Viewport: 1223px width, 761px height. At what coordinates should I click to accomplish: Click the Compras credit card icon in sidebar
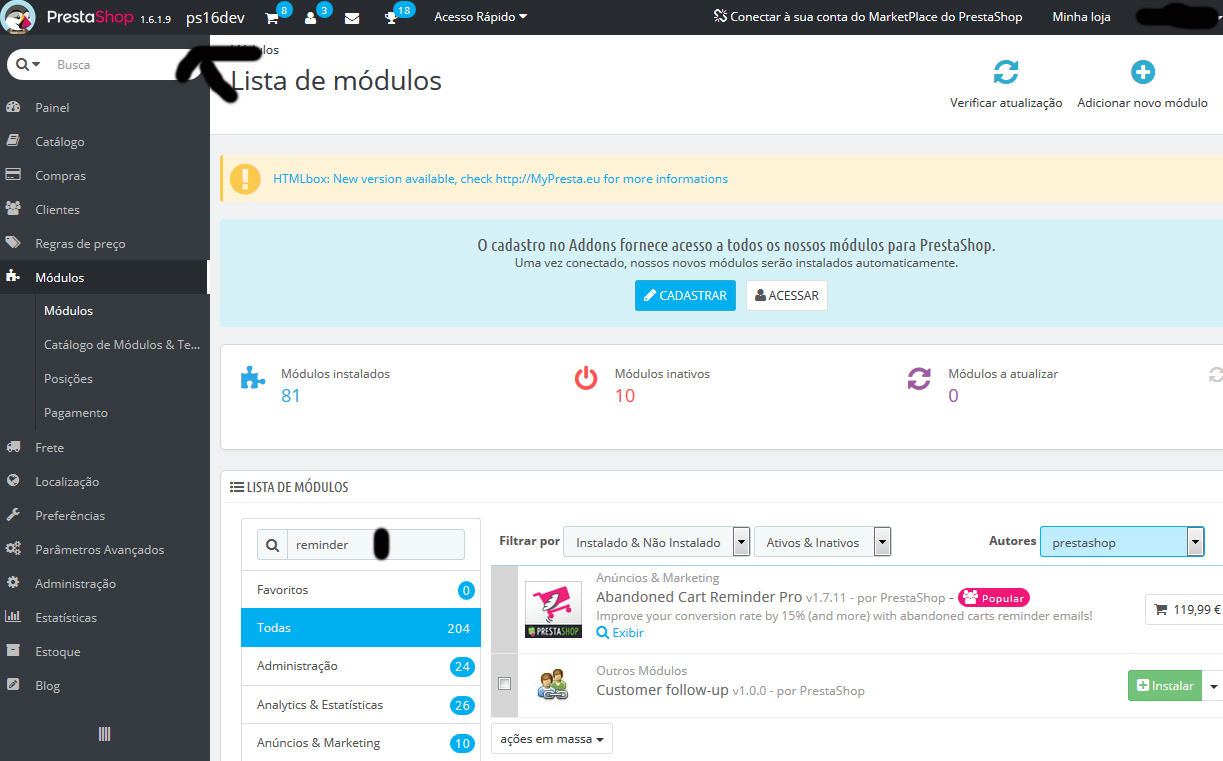coord(14,175)
